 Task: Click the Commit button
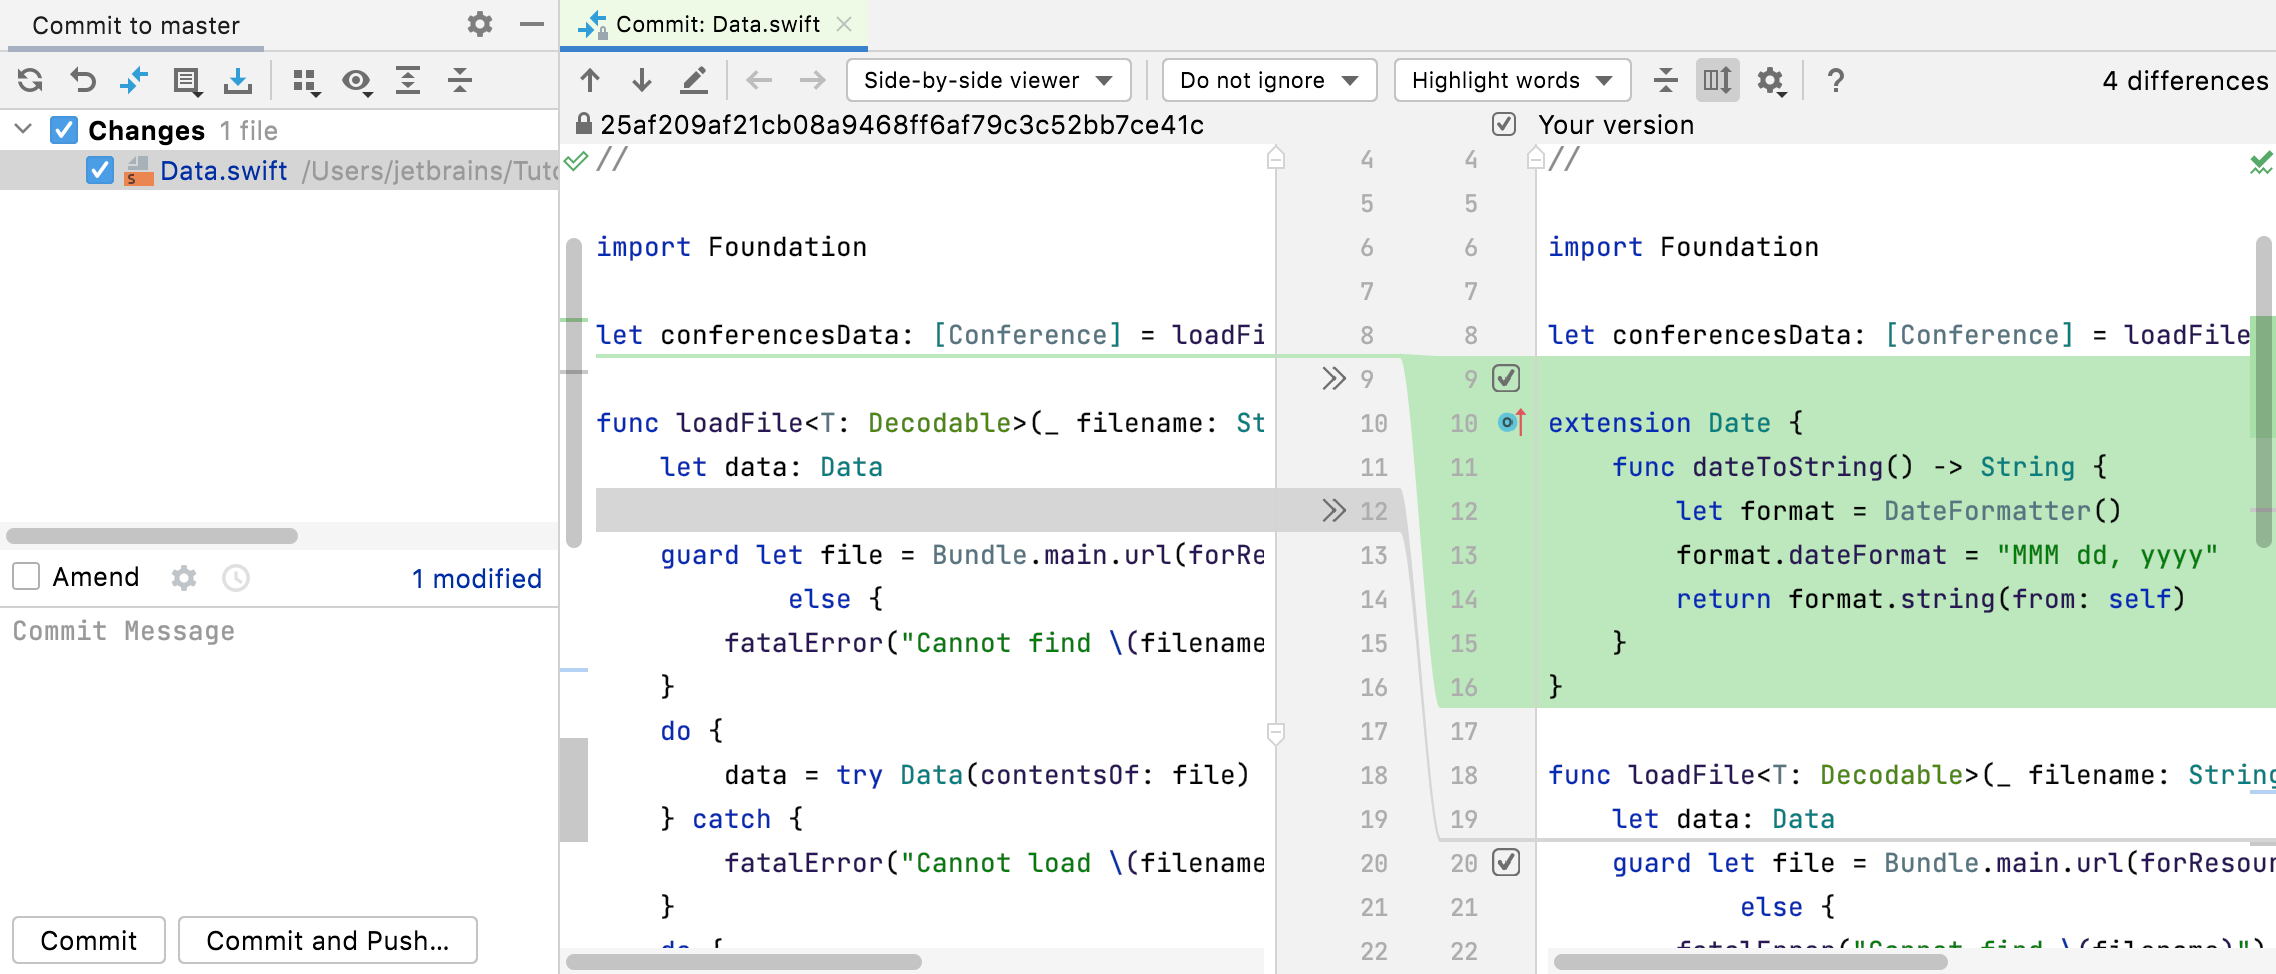[x=89, y=940]
